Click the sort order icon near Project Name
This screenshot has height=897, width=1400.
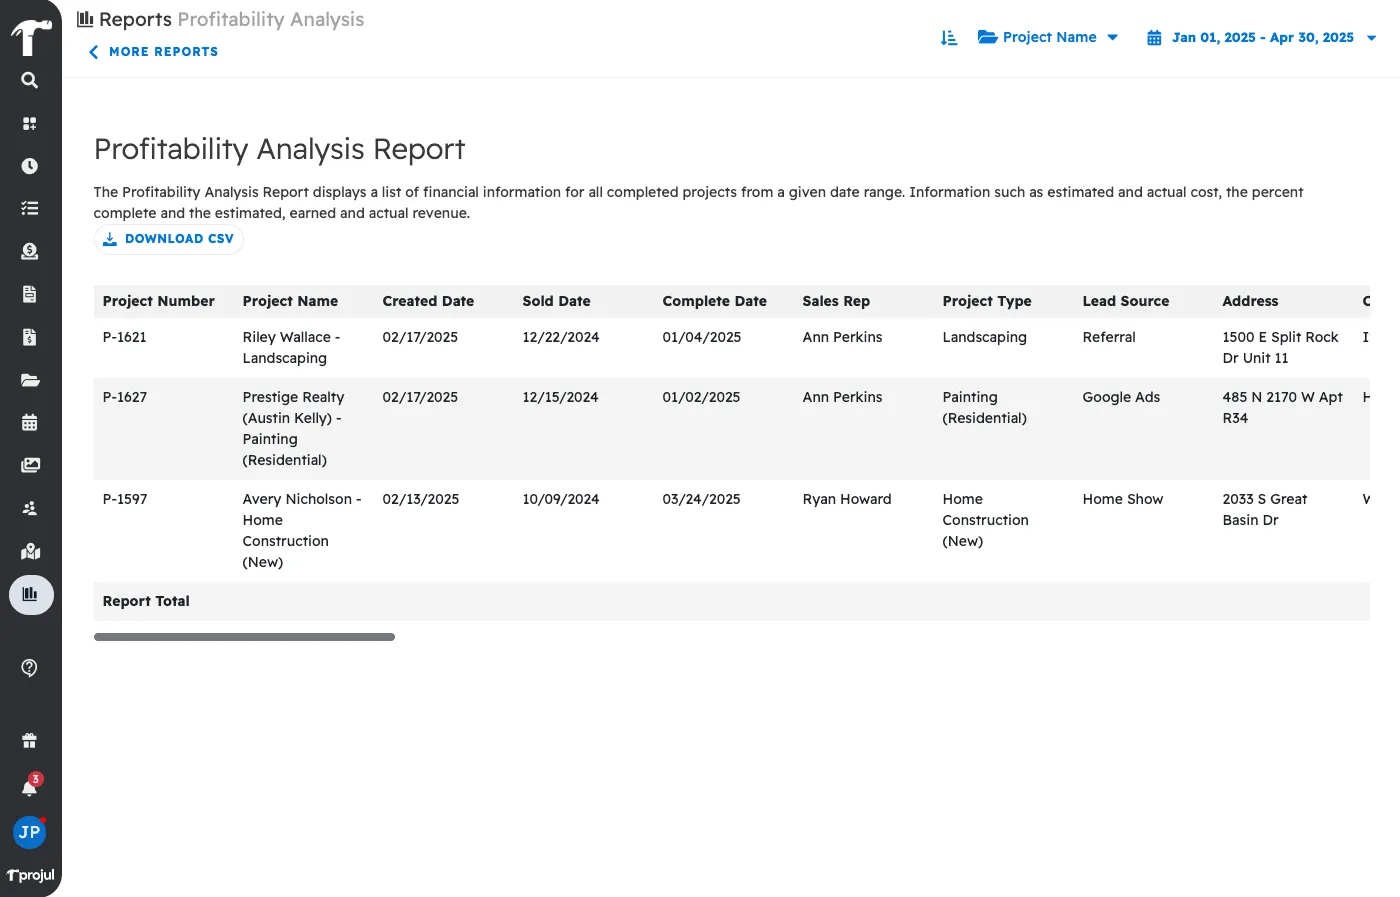click(948, 37)
